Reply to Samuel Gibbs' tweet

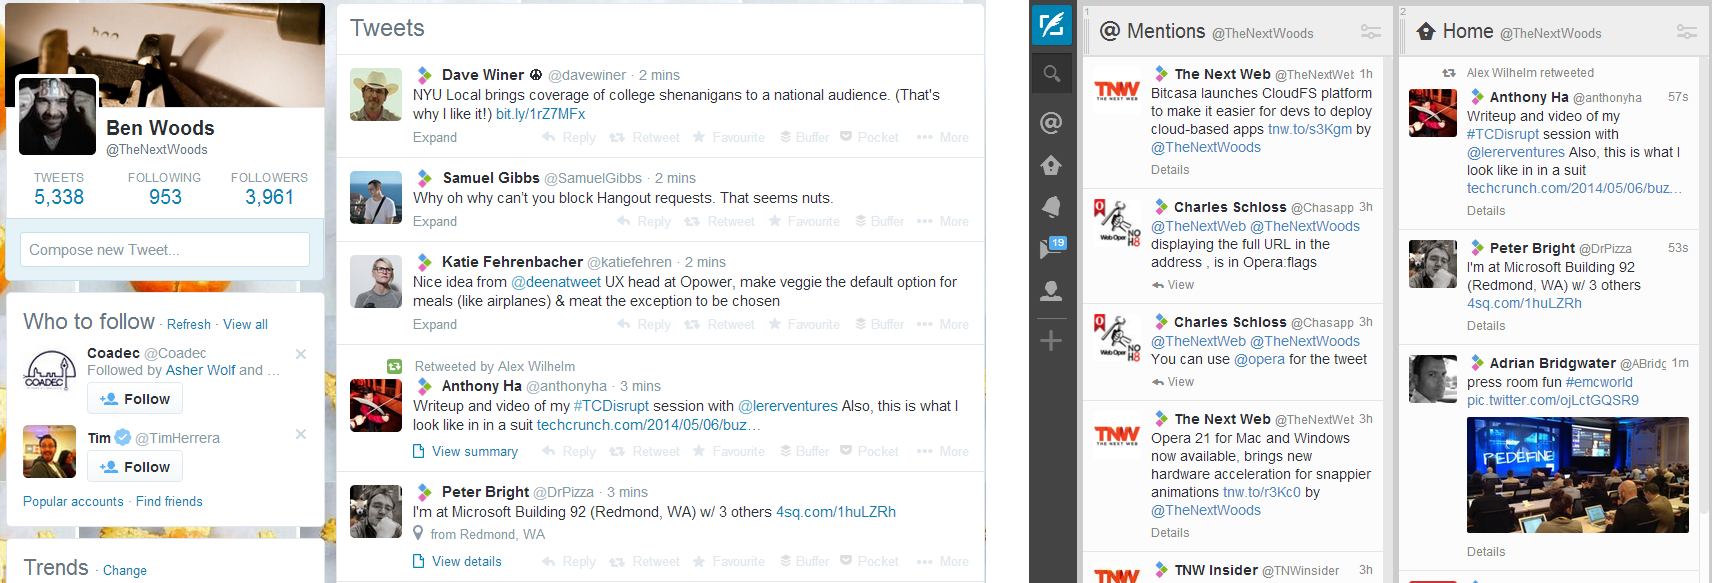[x=645, y=221]
